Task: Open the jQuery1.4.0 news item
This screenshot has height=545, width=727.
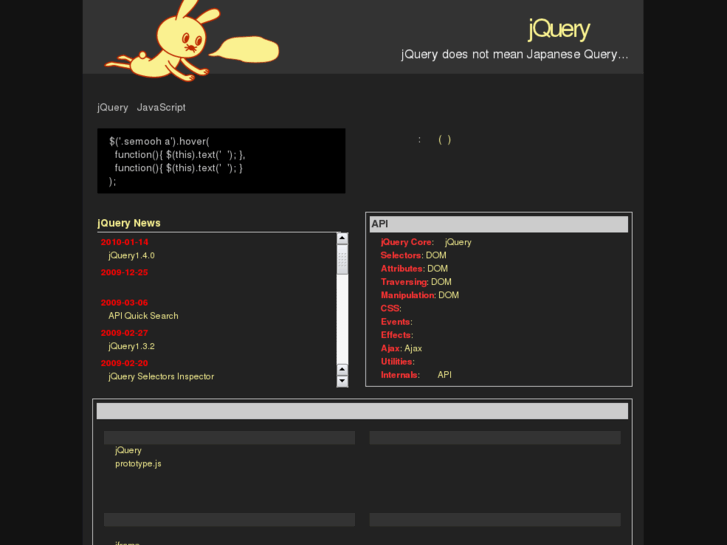Action: (132, 256)
